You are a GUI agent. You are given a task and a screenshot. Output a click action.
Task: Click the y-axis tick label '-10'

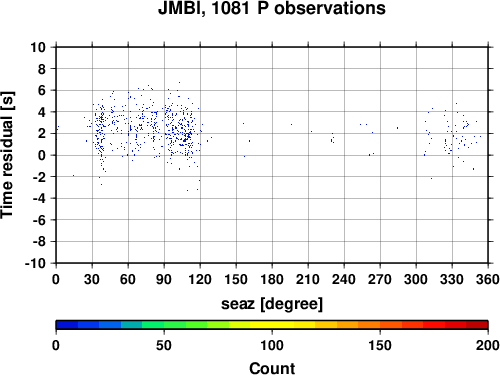35,263
